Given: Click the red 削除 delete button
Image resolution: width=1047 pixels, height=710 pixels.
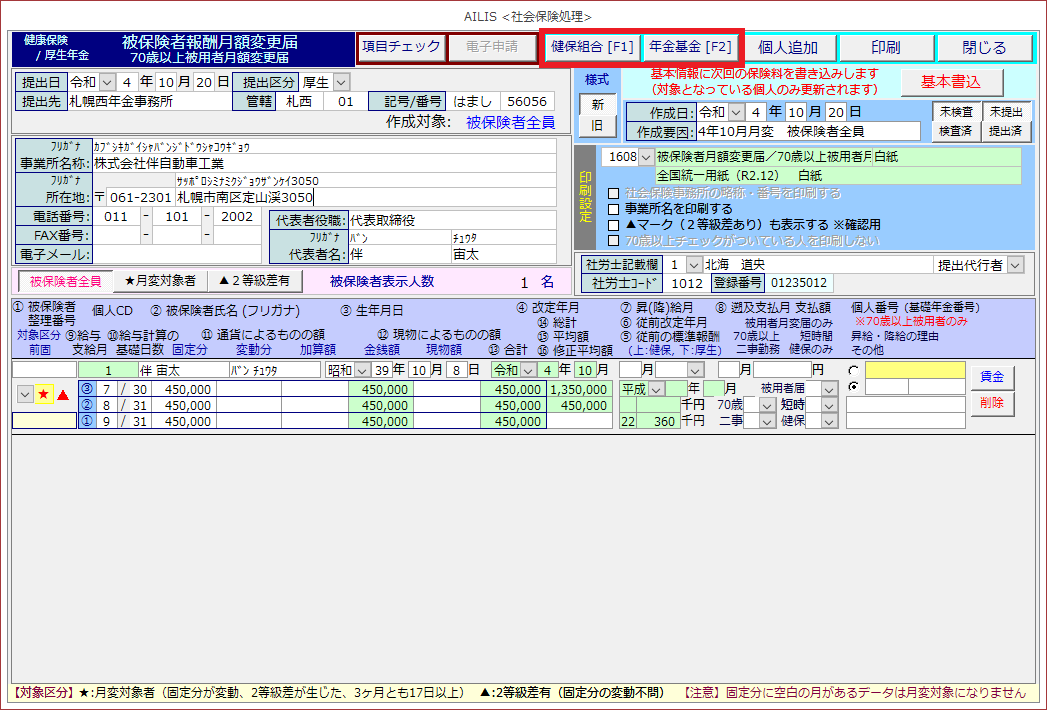Looking at the screenshot, I should [991, 403].
